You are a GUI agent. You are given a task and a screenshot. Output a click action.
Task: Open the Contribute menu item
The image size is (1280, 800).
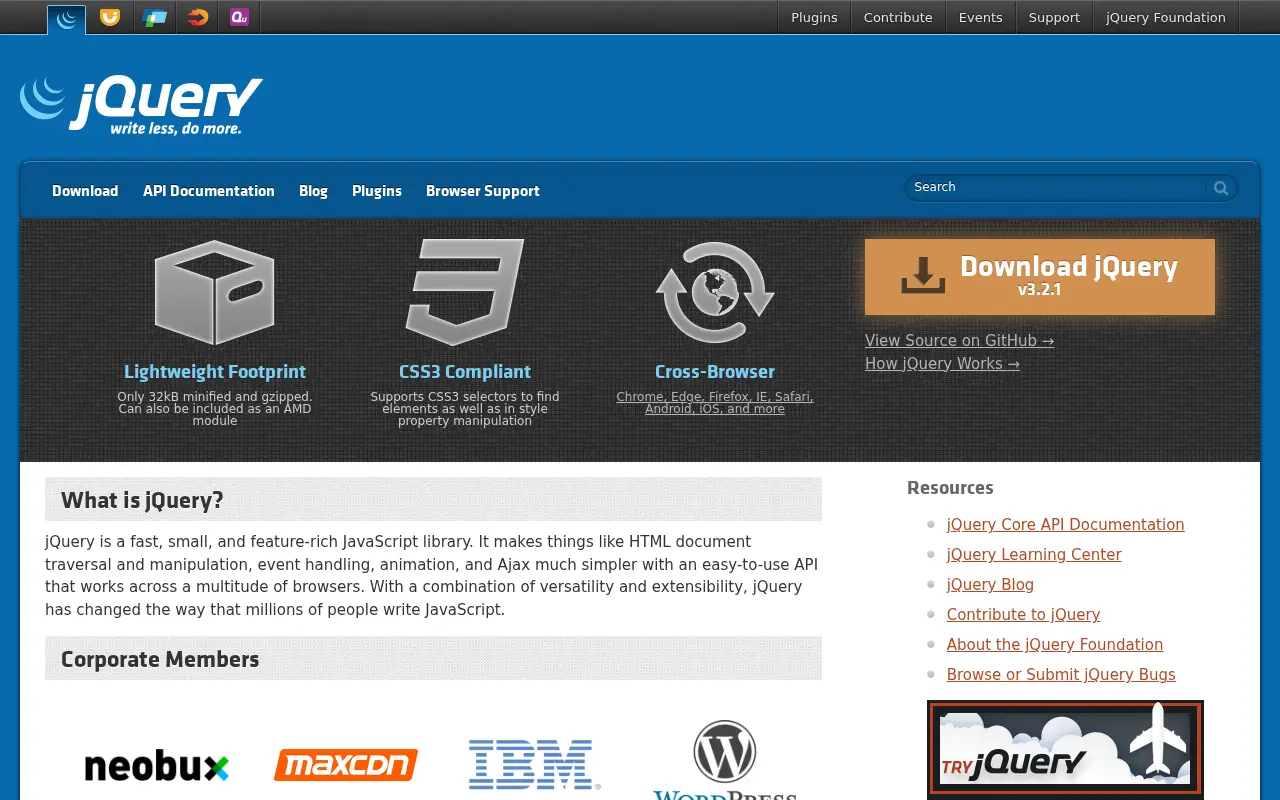pyautogui.click(x=898, y=18)
